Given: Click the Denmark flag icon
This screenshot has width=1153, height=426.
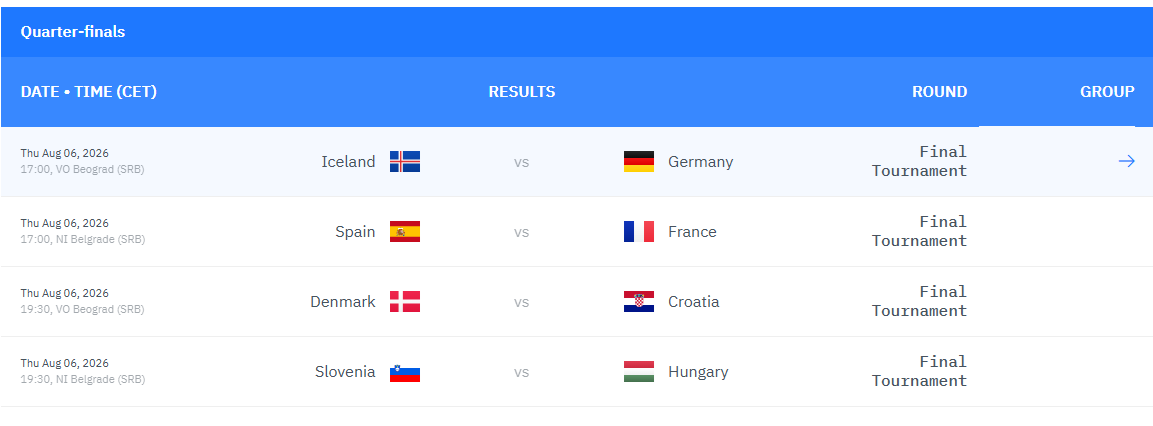Looking at the screenshot, I should click(x=404, y=302).
